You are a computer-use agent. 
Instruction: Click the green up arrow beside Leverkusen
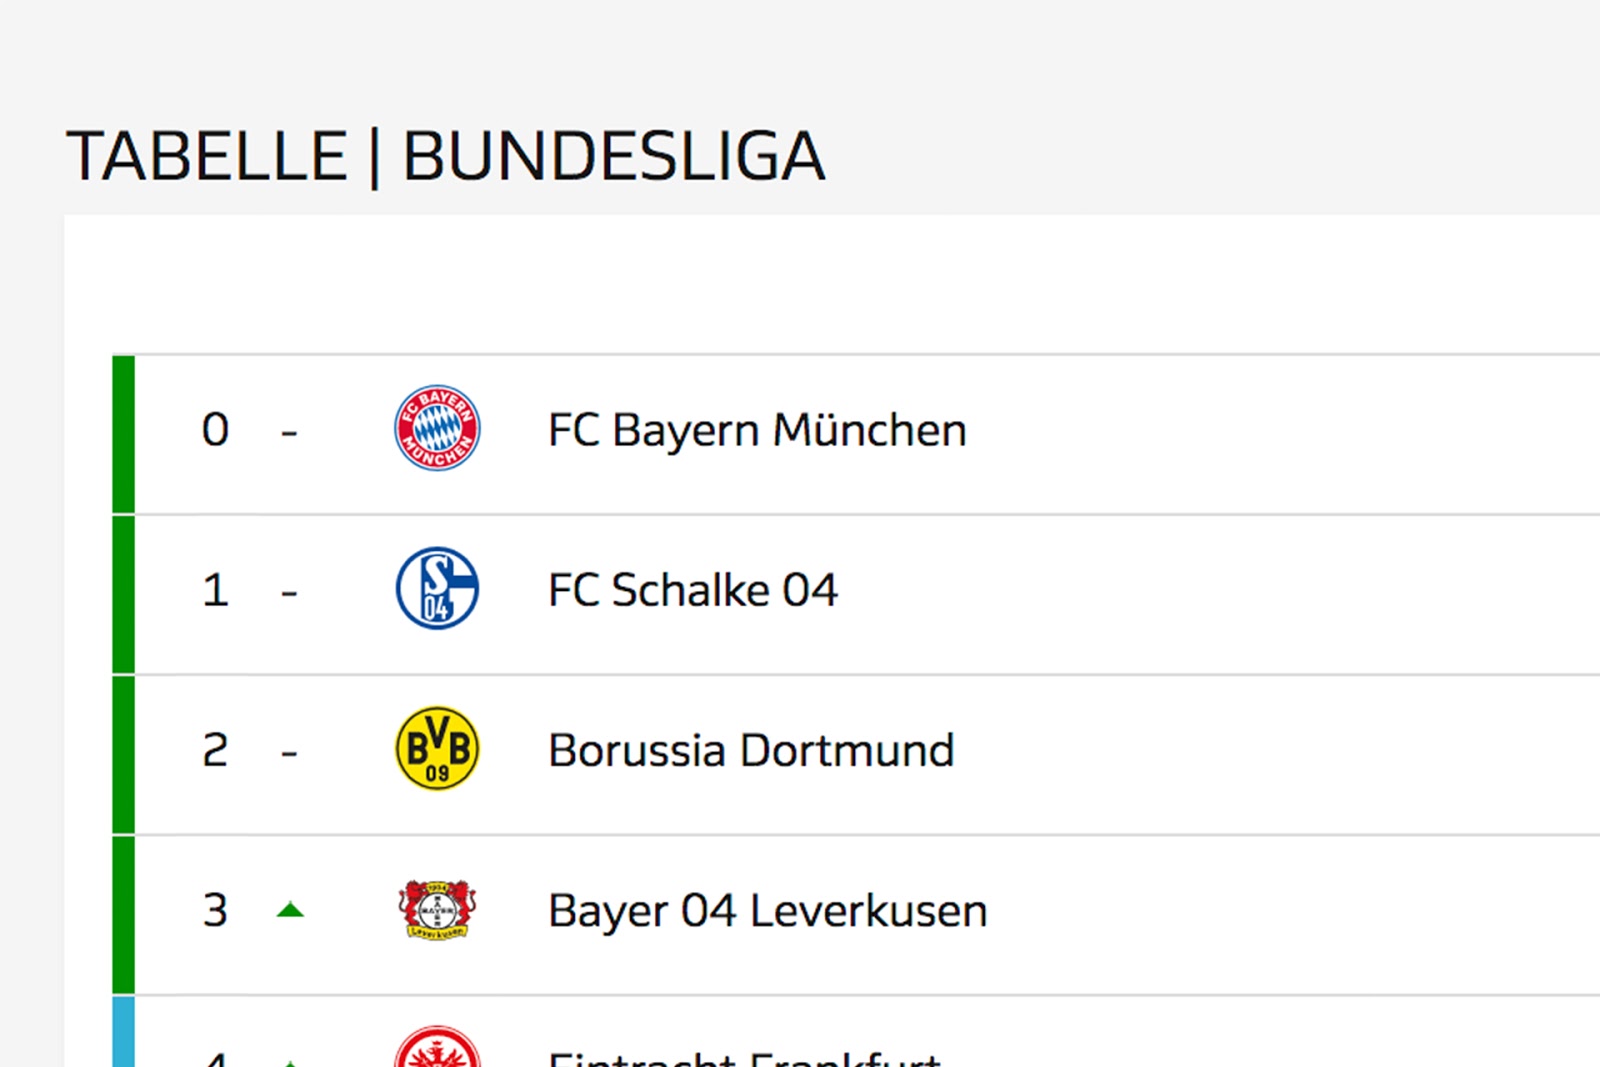click(290, 909)
